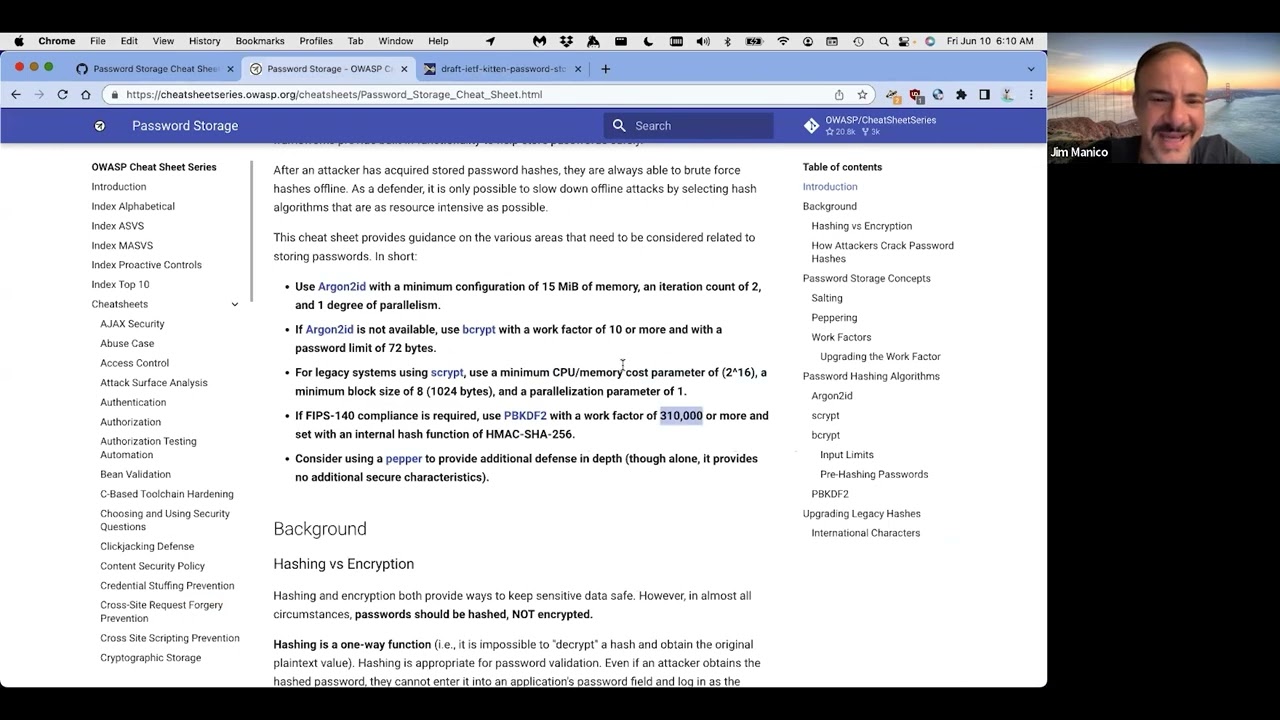Open the Bookmarks menu

pyautogui.click(x=260, y=41)
